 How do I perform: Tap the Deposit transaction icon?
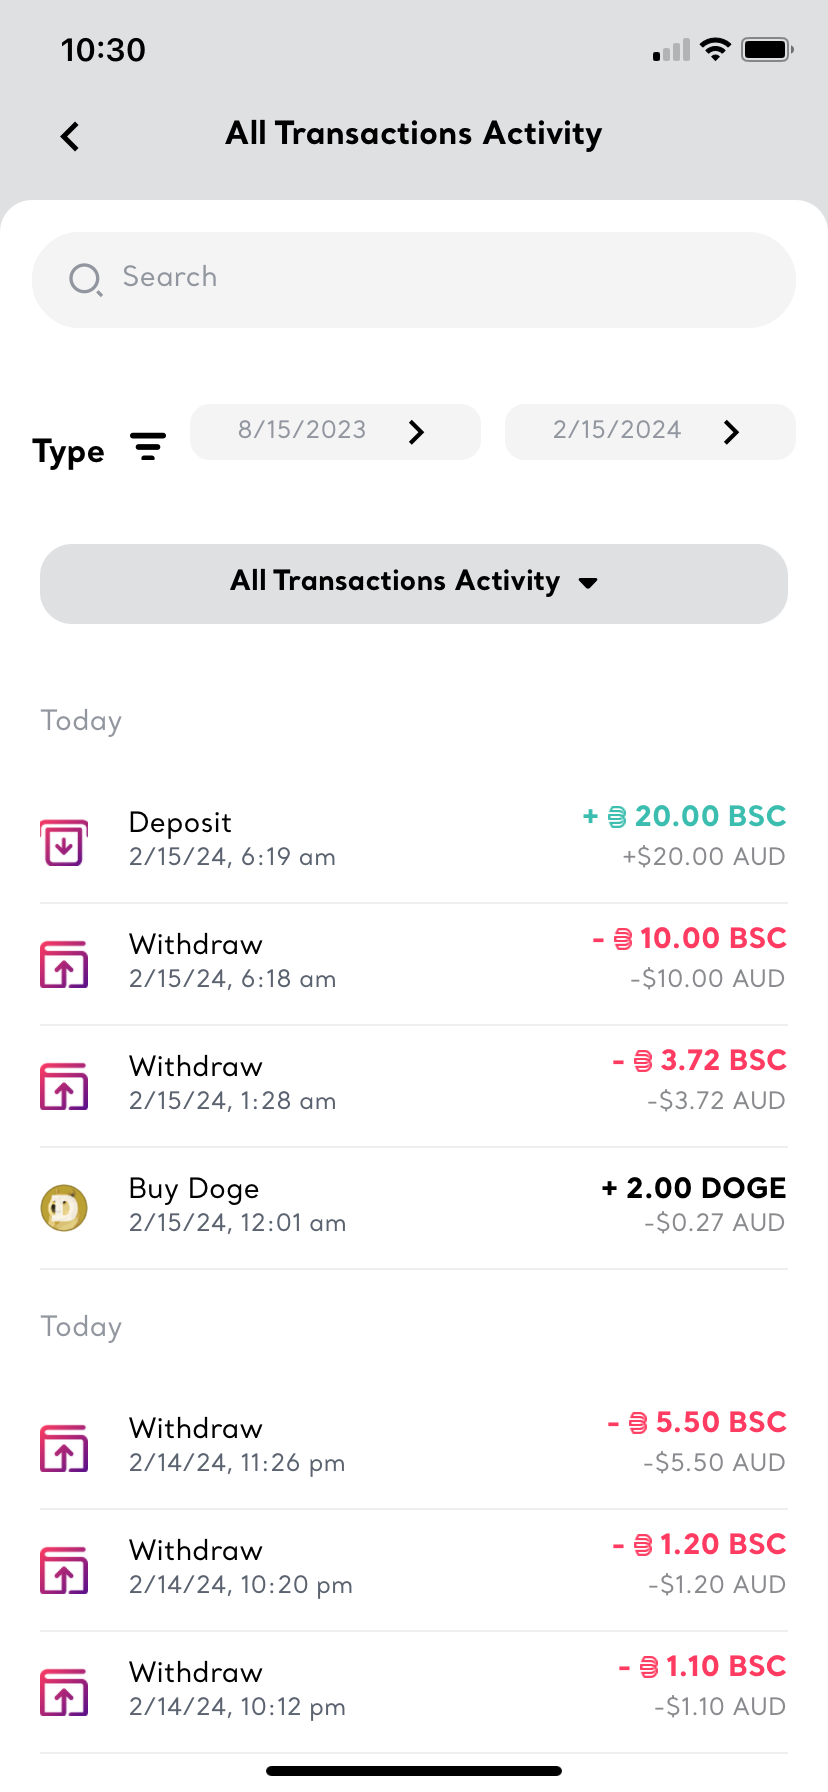pos(64,842)
